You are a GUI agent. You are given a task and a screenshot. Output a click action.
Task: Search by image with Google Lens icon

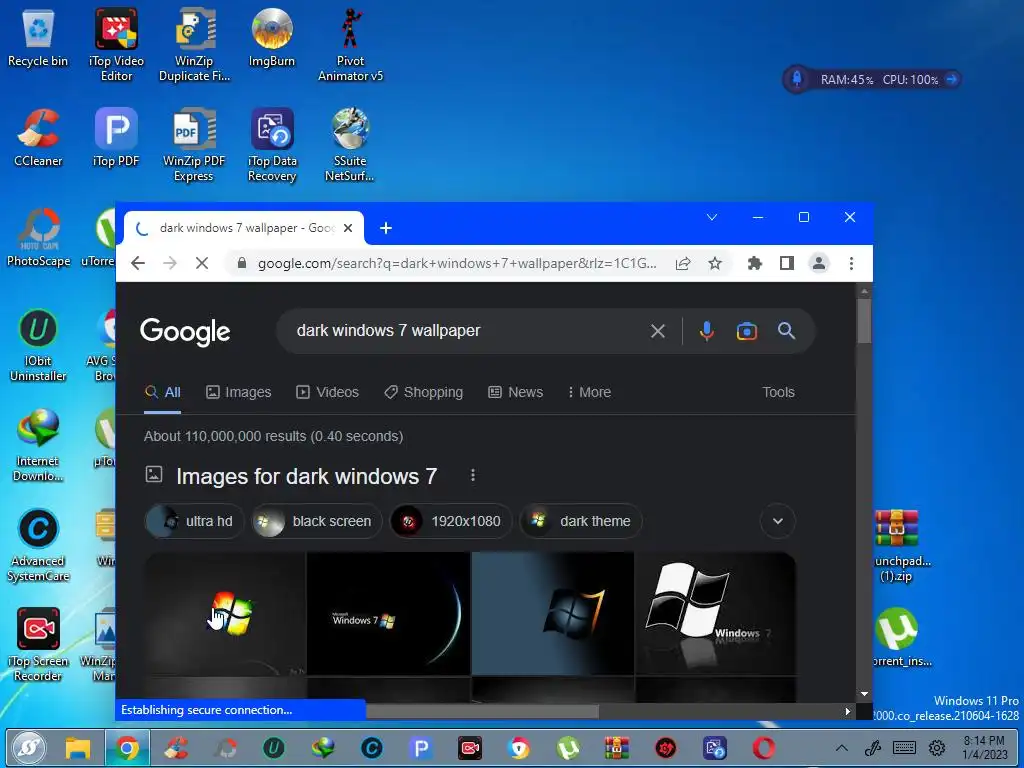(746, 331)
